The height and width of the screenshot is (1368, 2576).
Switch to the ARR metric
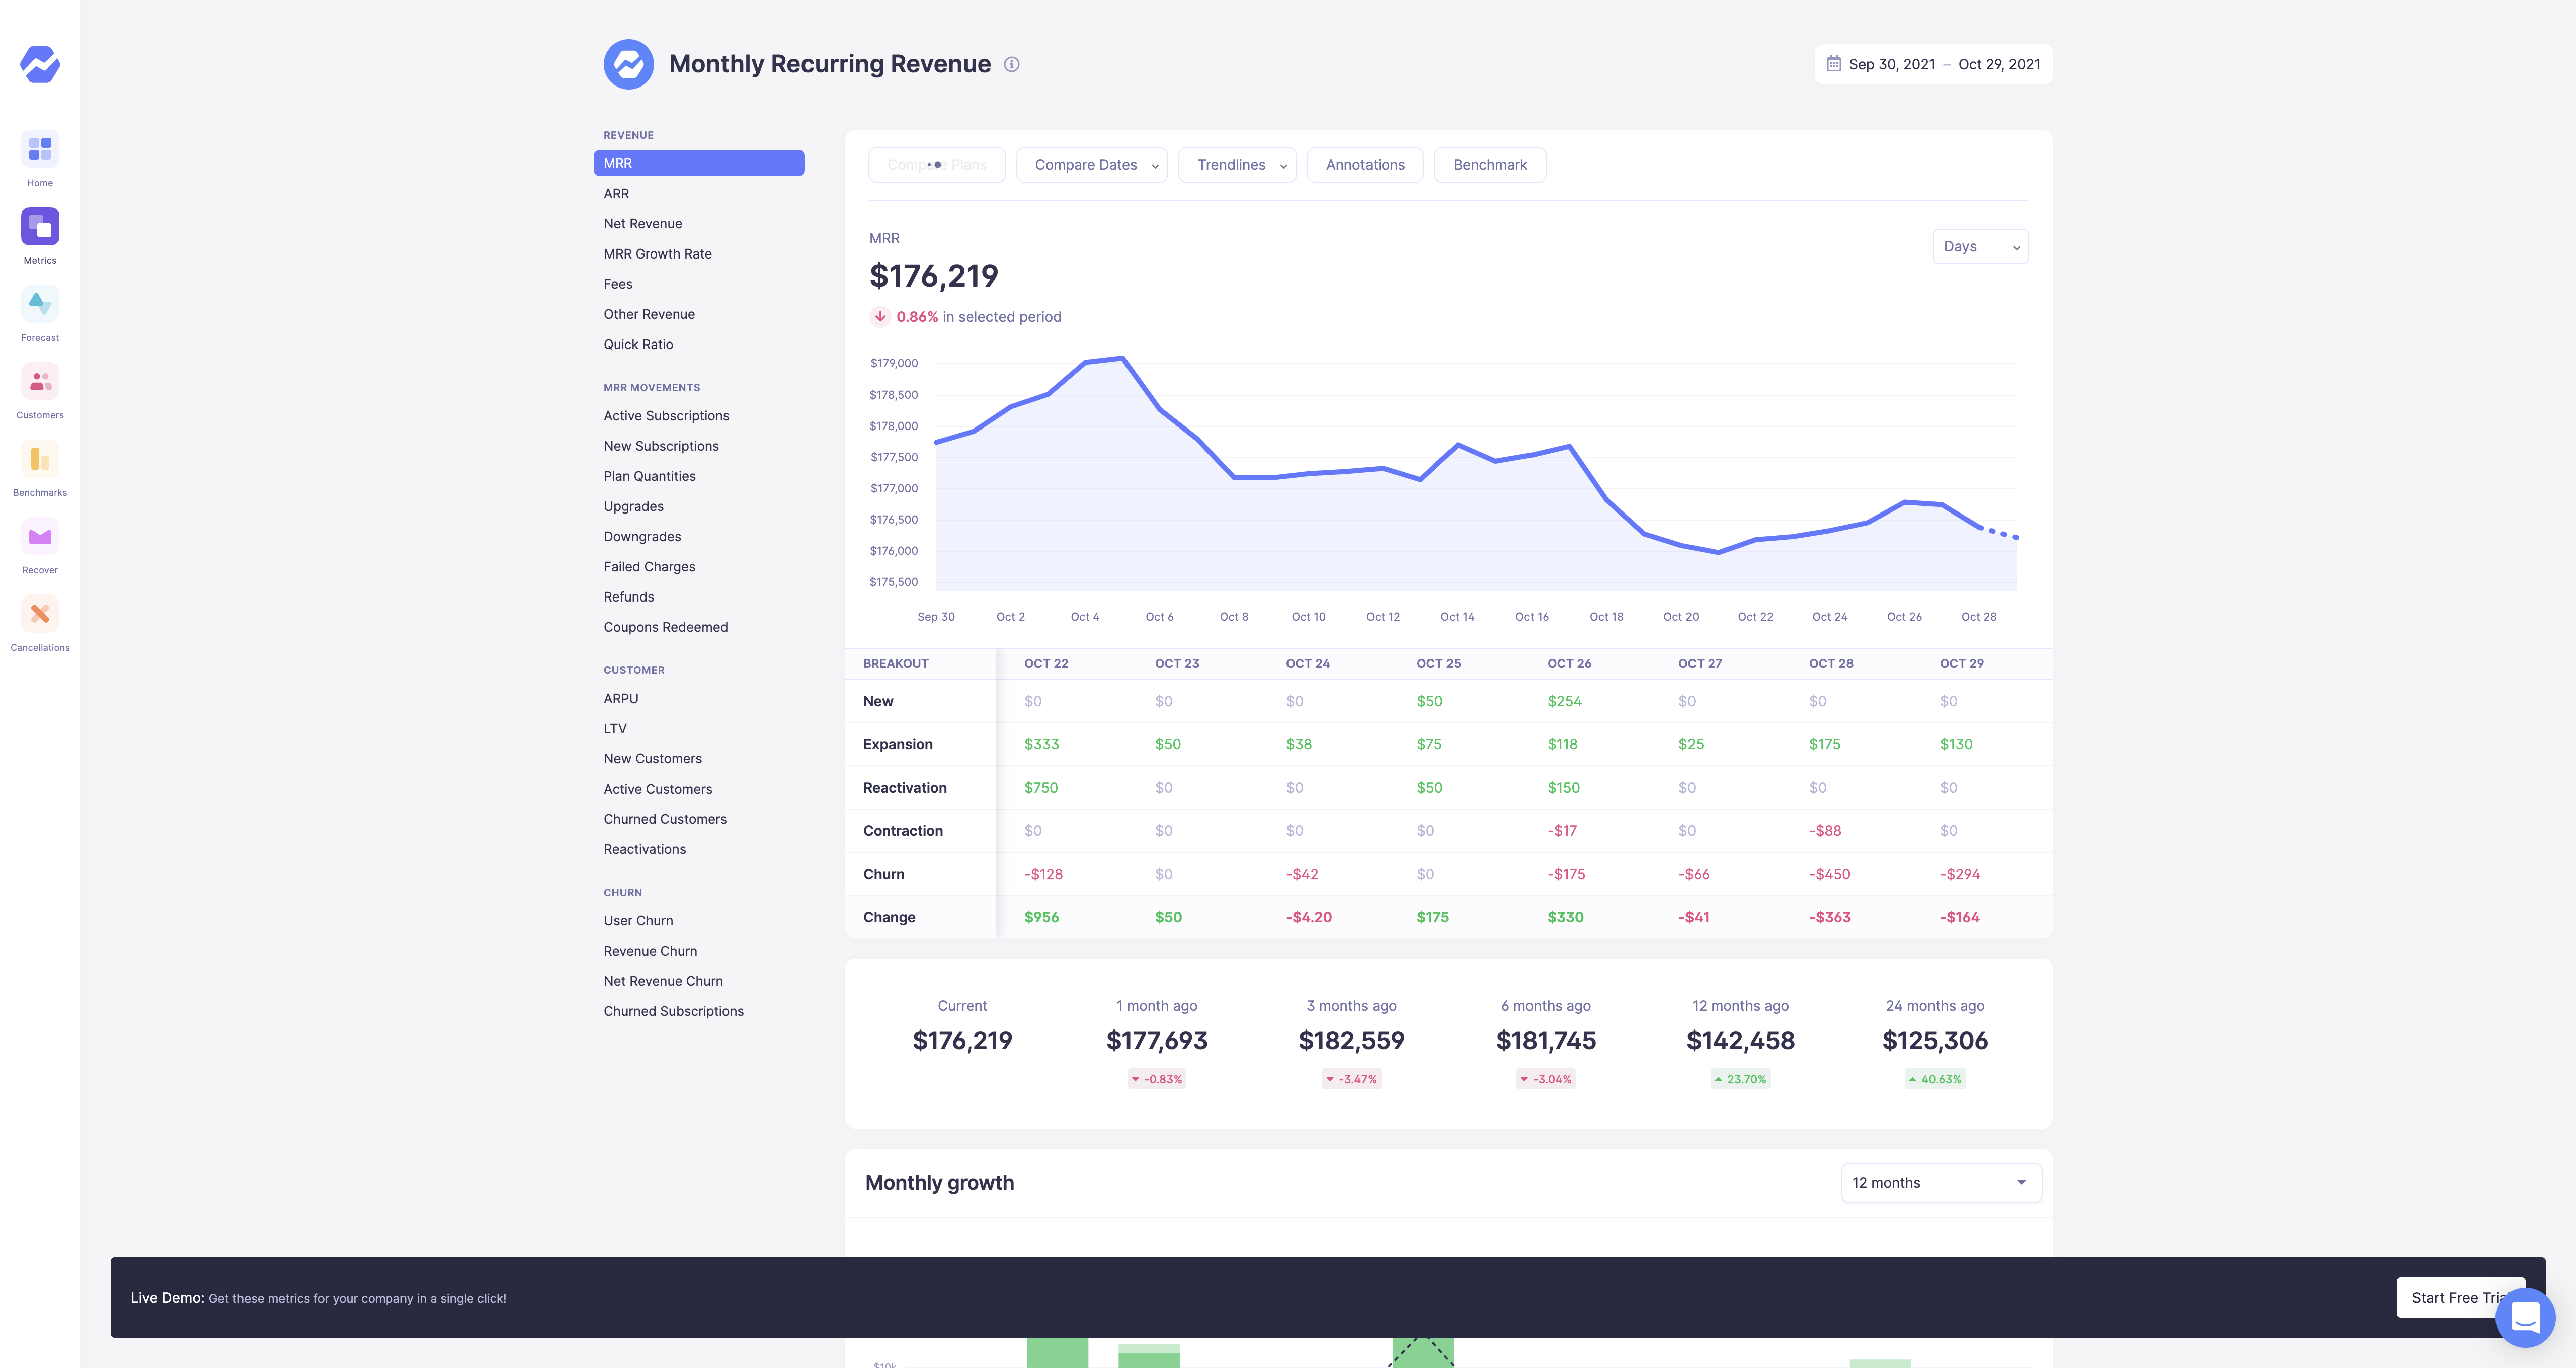point(617,193)
